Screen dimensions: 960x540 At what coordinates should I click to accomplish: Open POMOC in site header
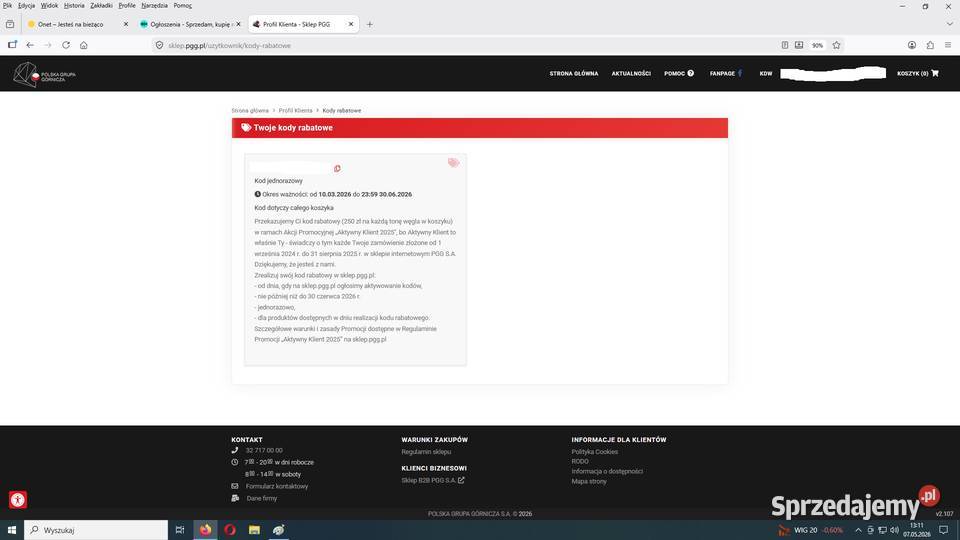click(x=678, y=73)
